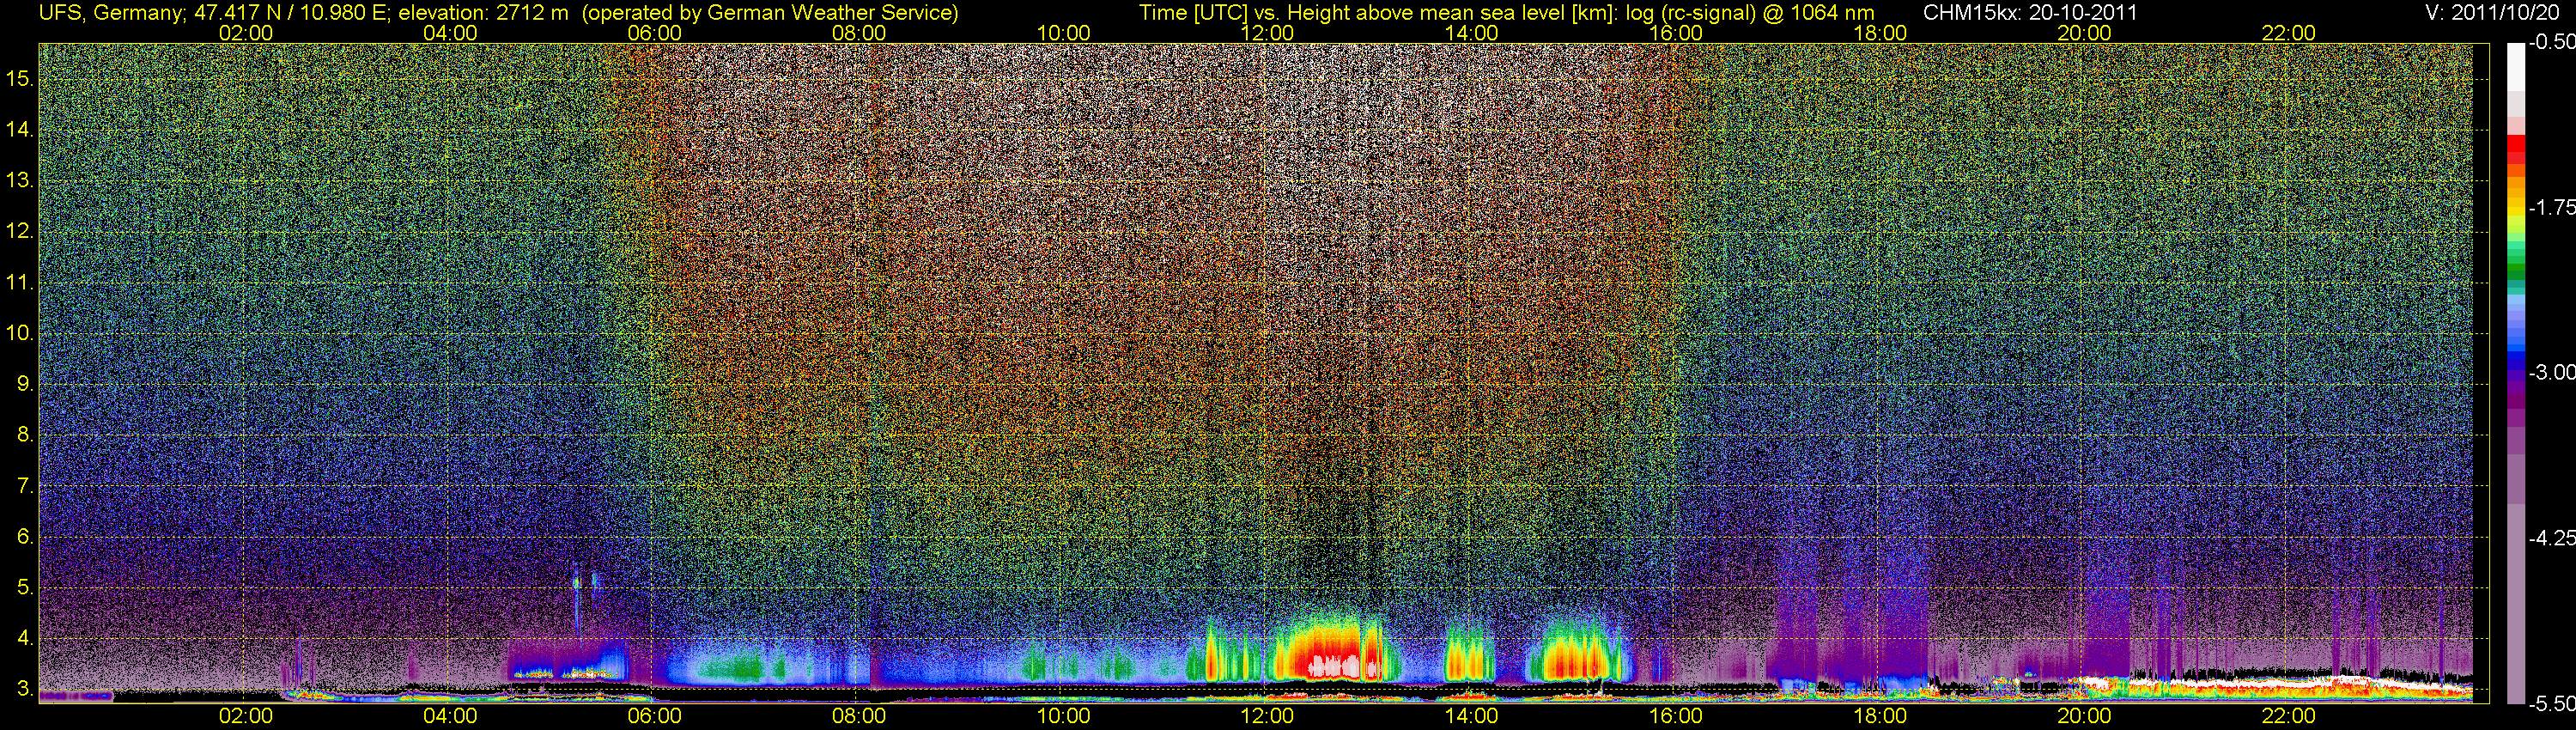Click the '15.' height axis label
This screenshot has width=2576, height=730.
(20, 78)
